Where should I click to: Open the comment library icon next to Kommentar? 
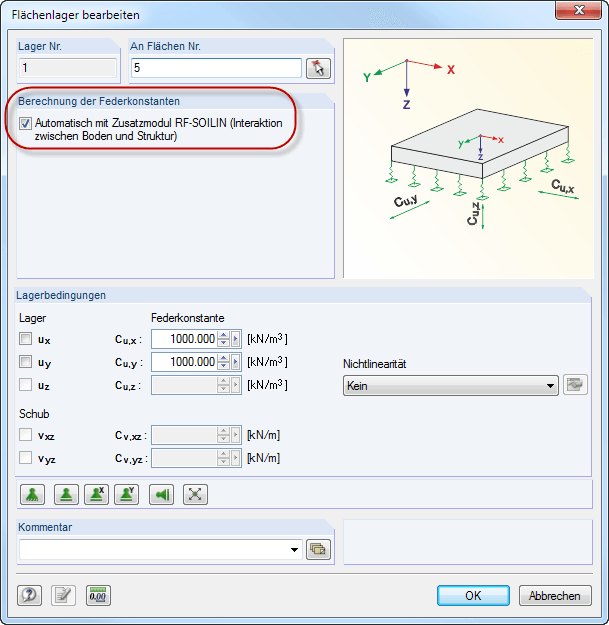click(x=318, y=550)
